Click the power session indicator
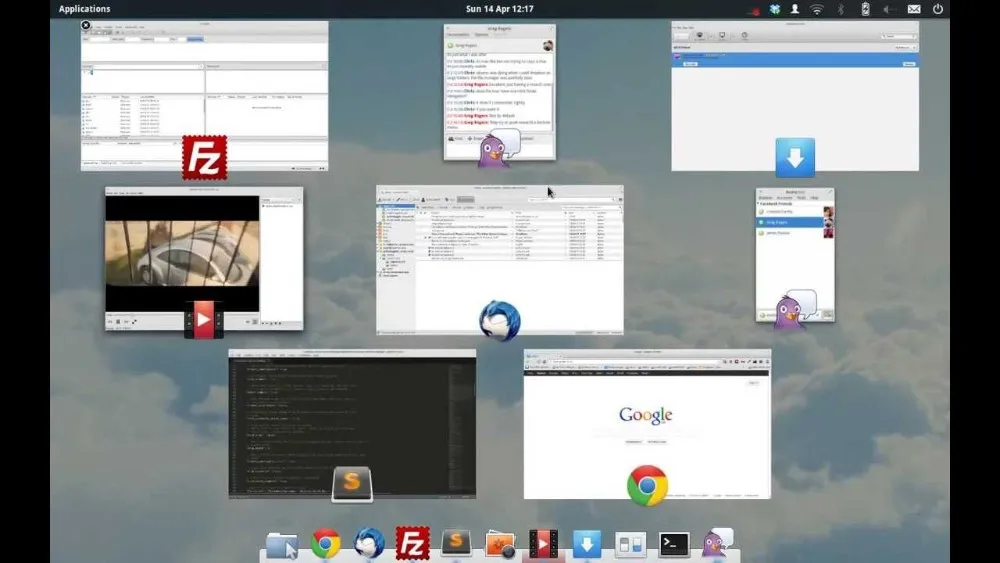 click(938, 9)
